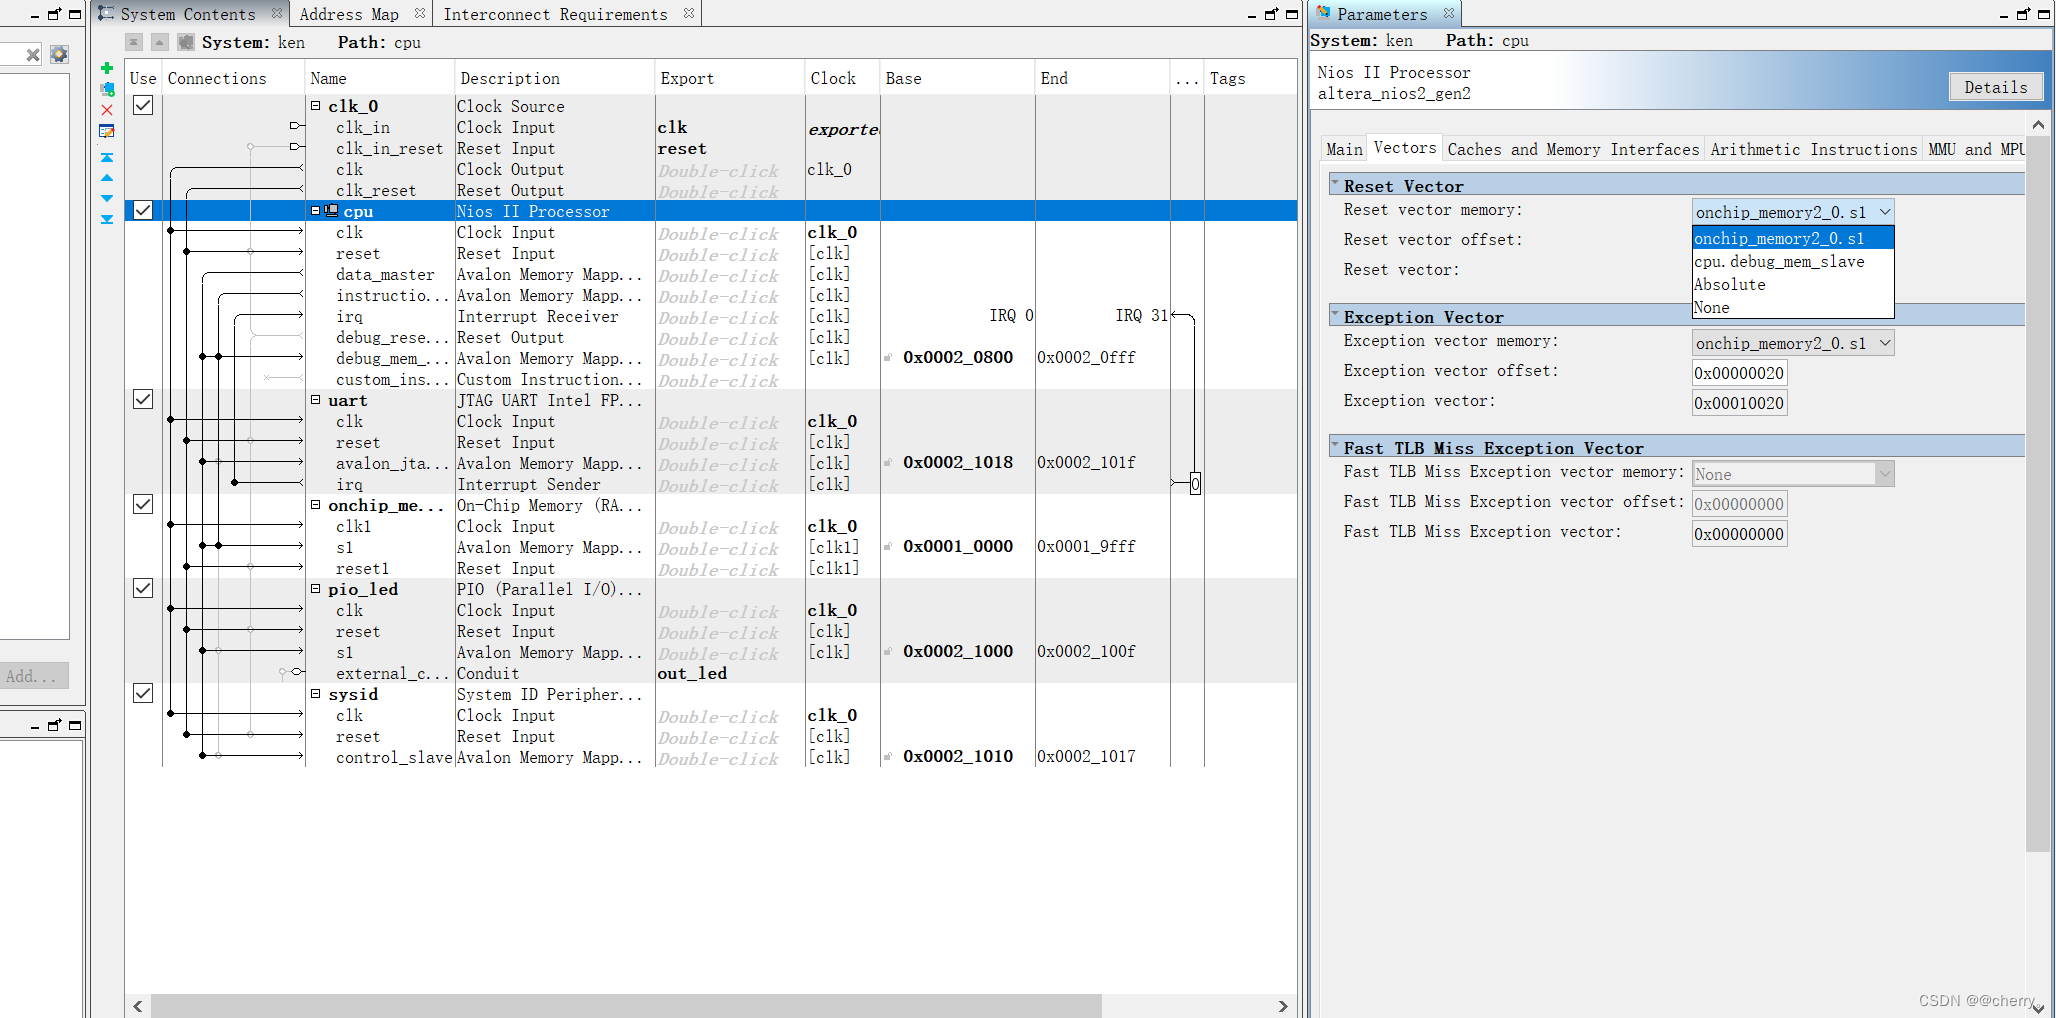This screenshot has height=1018, width=2056.
Task: Collapse the Exception Vector section
Action: (x=1335, y=316)
